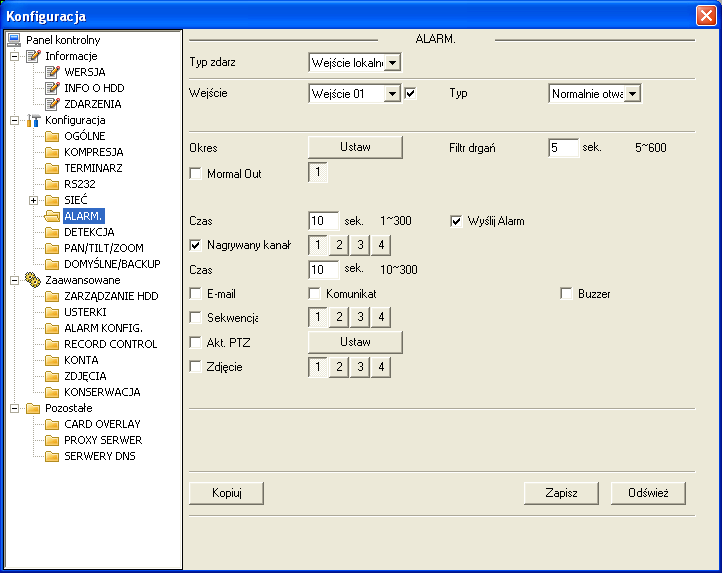Click the Informacje notepad icon

(33, 56)
